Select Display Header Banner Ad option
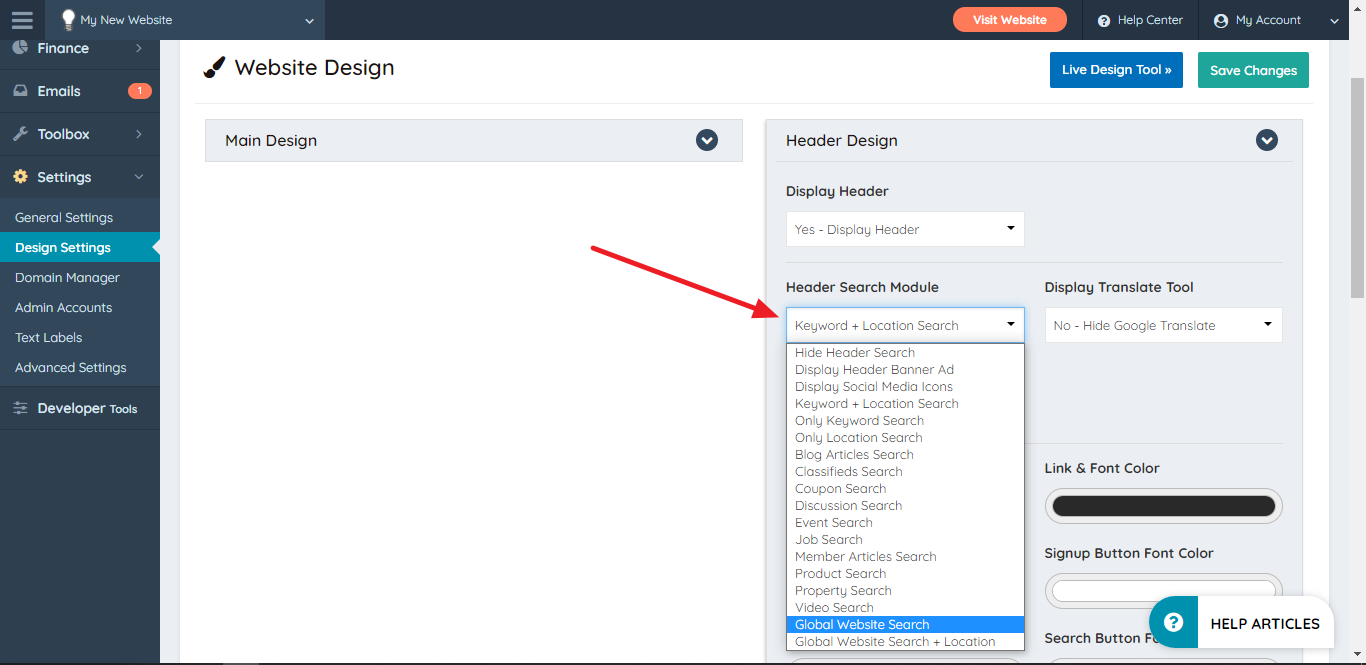Viewport: 1366px width, 665px height. pyautogui.click(x=905, y=369)
